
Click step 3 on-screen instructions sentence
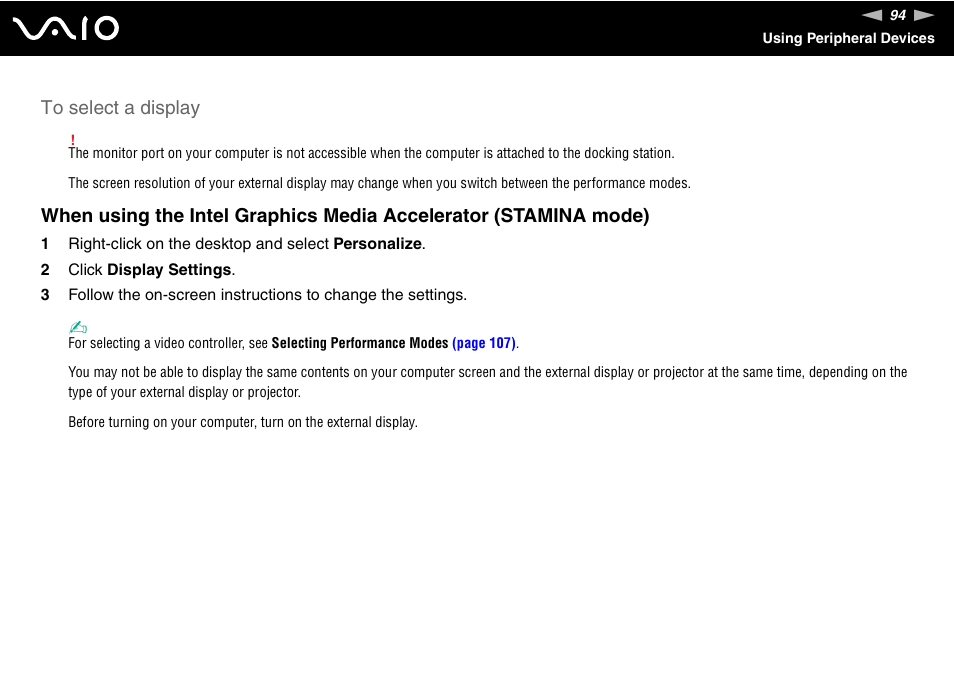click(x=268, y=295)
